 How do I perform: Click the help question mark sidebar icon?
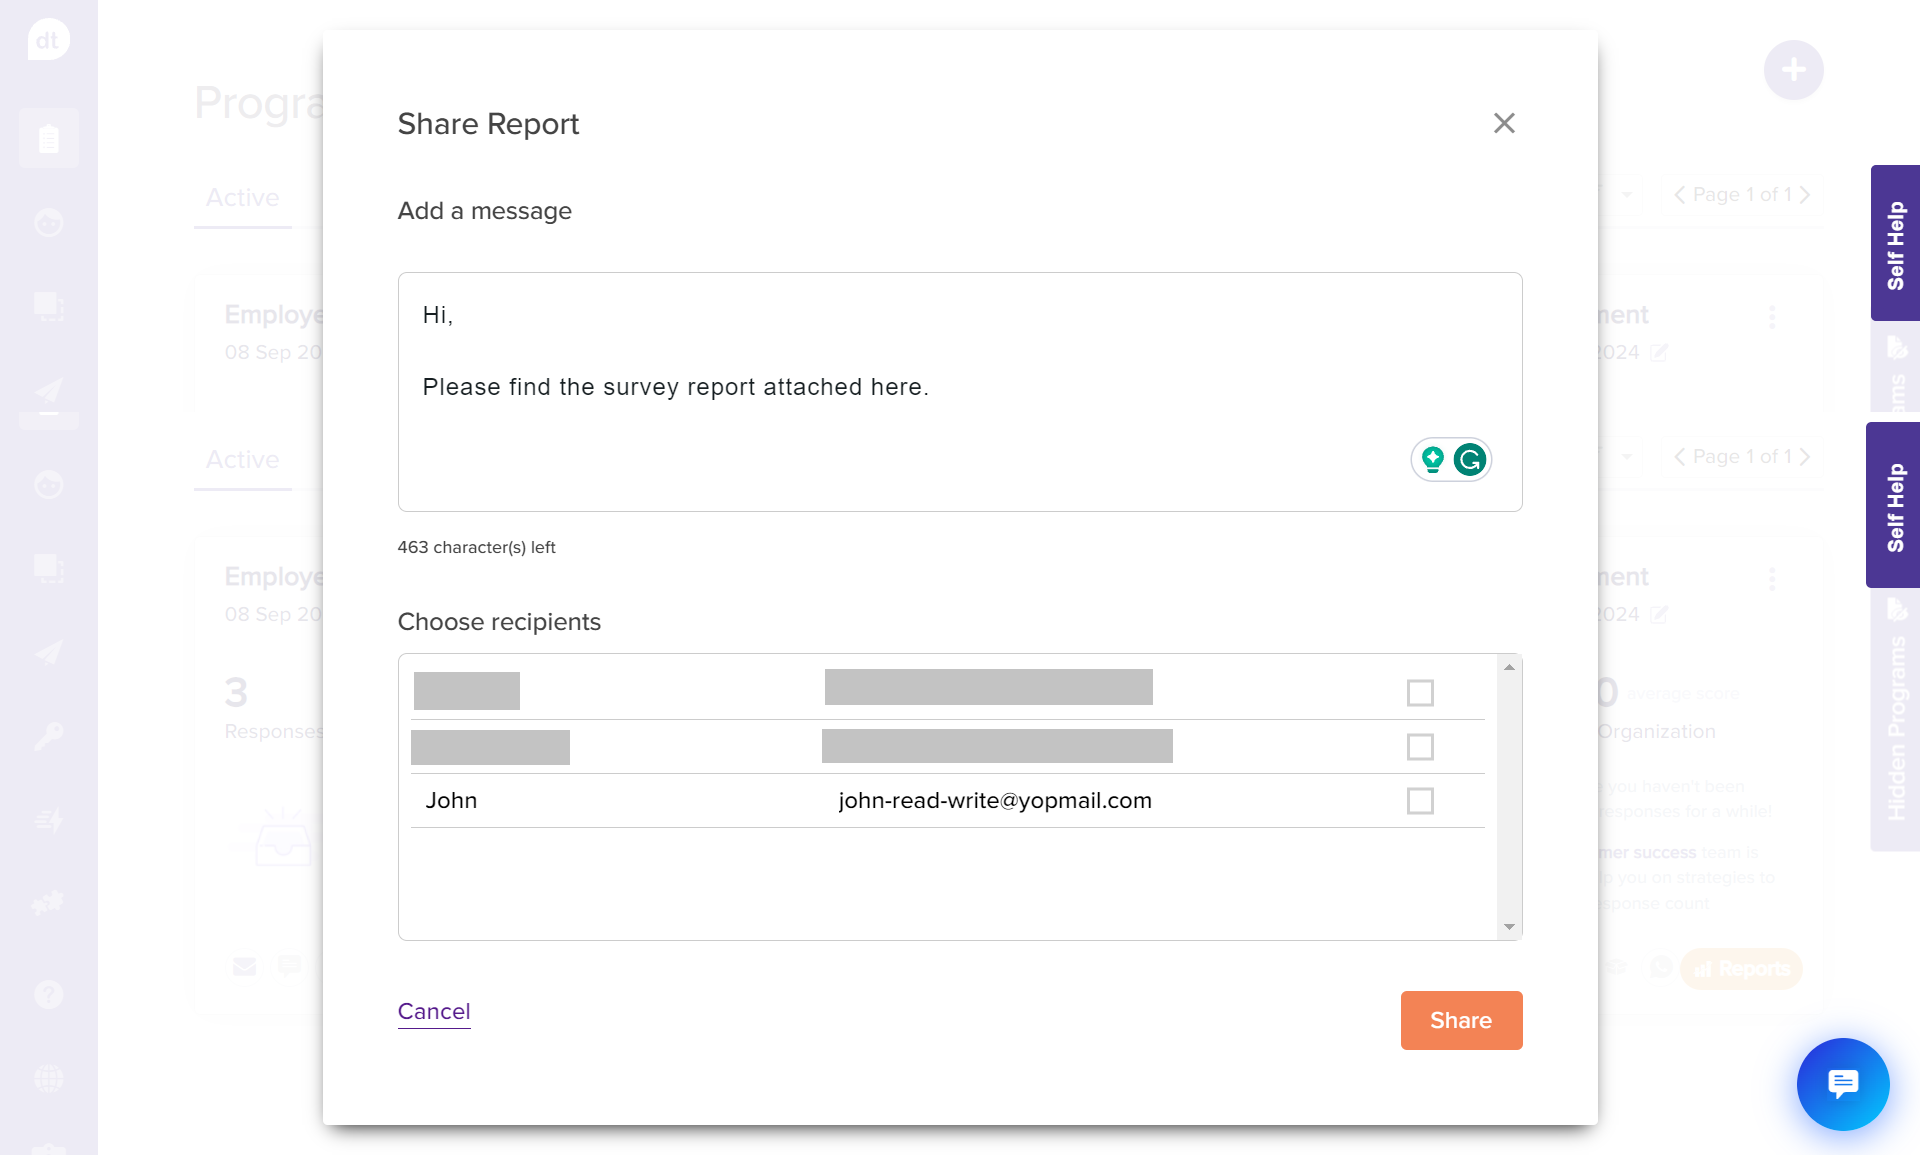[48, 994]
